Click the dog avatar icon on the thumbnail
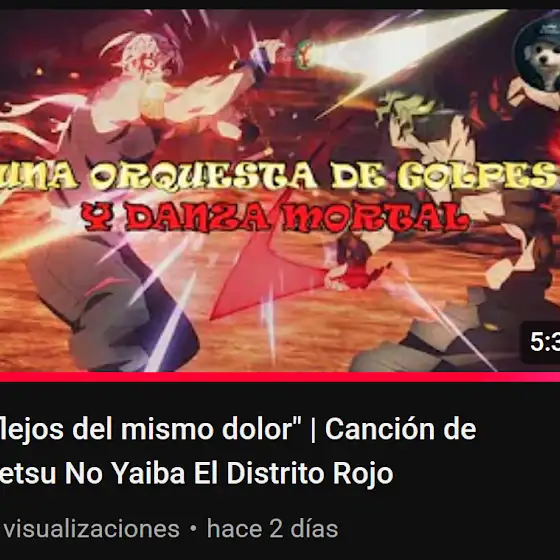Image resolution: width=560 pixels, height=560 pixels. pos(538,56)
